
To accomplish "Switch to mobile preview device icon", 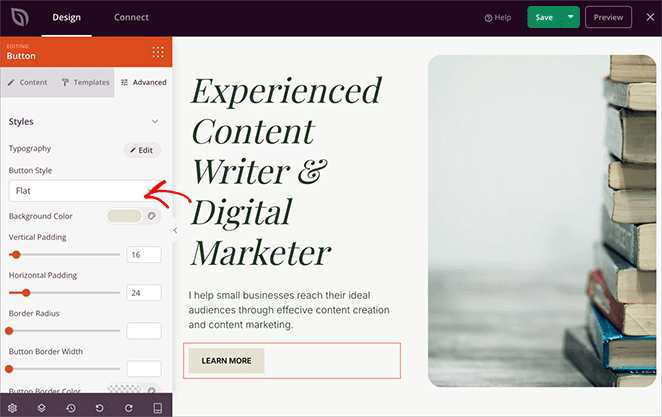I will coord(157,408).
